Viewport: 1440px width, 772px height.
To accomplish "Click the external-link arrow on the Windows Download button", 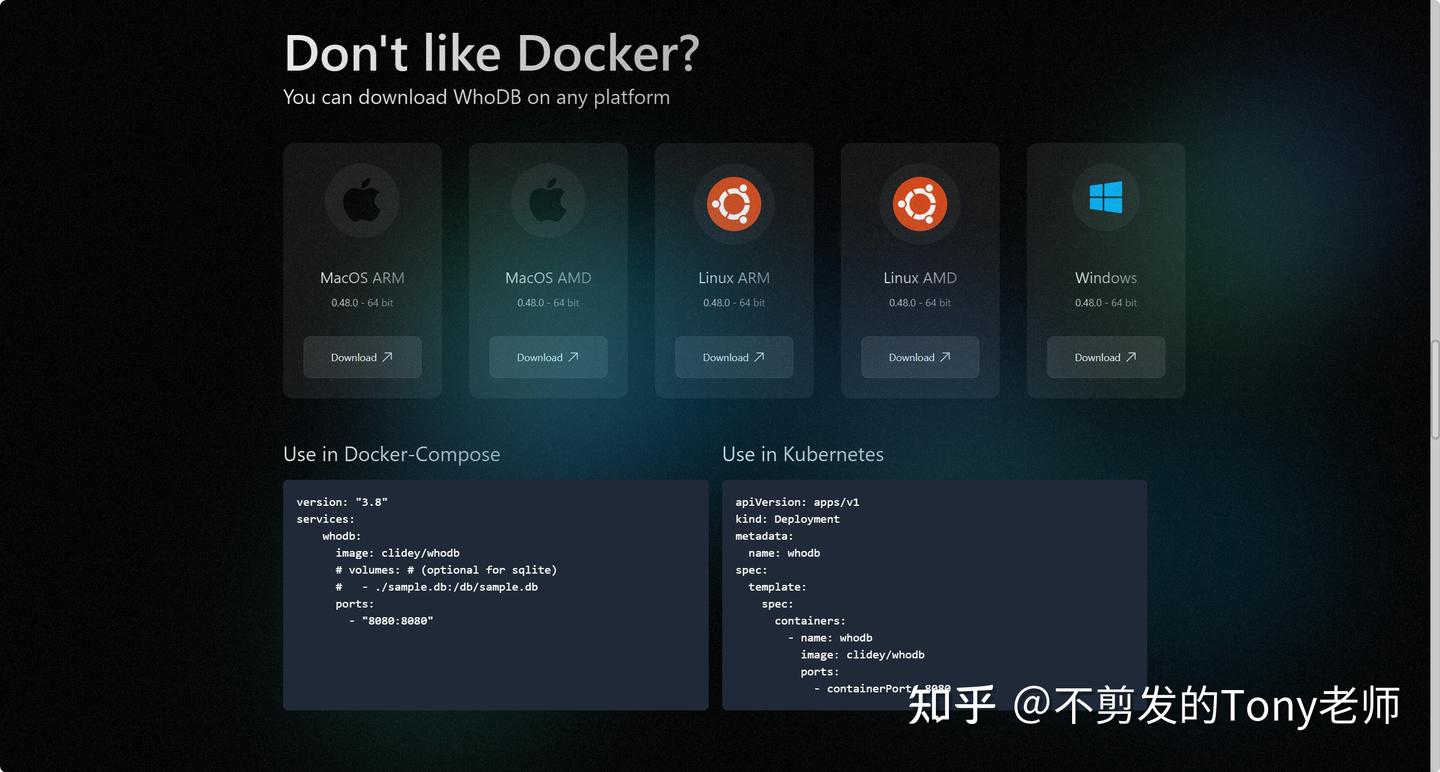I will coord(1131,357).
